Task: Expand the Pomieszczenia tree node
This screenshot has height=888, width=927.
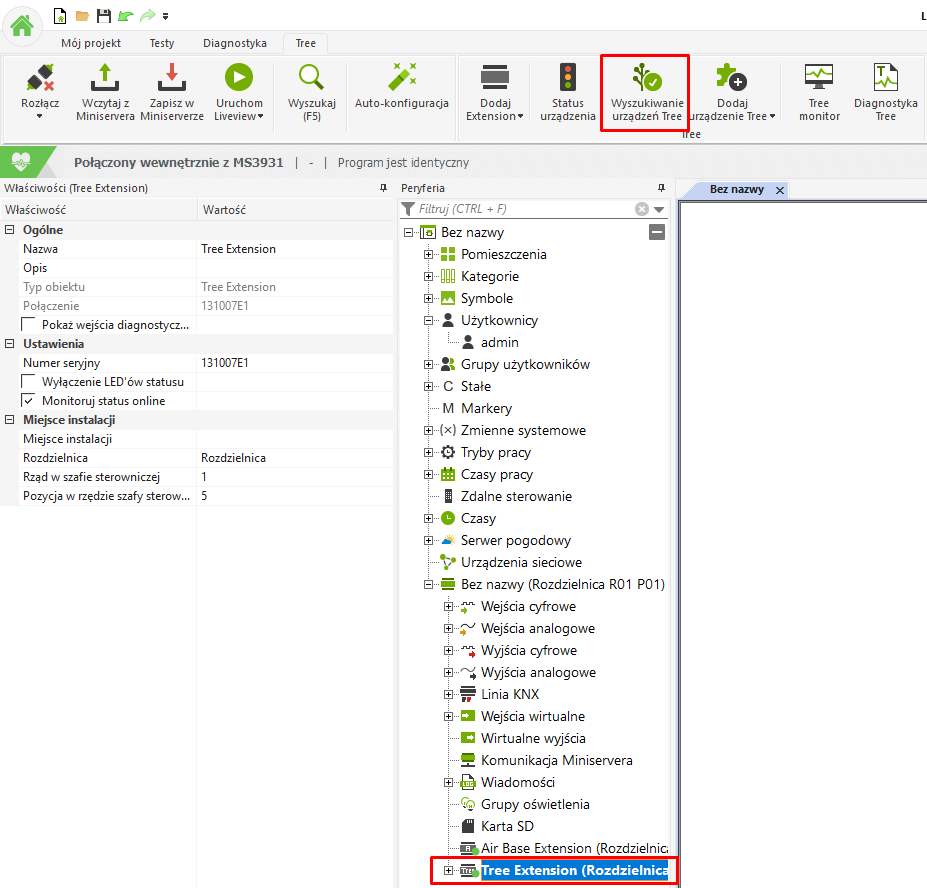Action: (428, 255)
